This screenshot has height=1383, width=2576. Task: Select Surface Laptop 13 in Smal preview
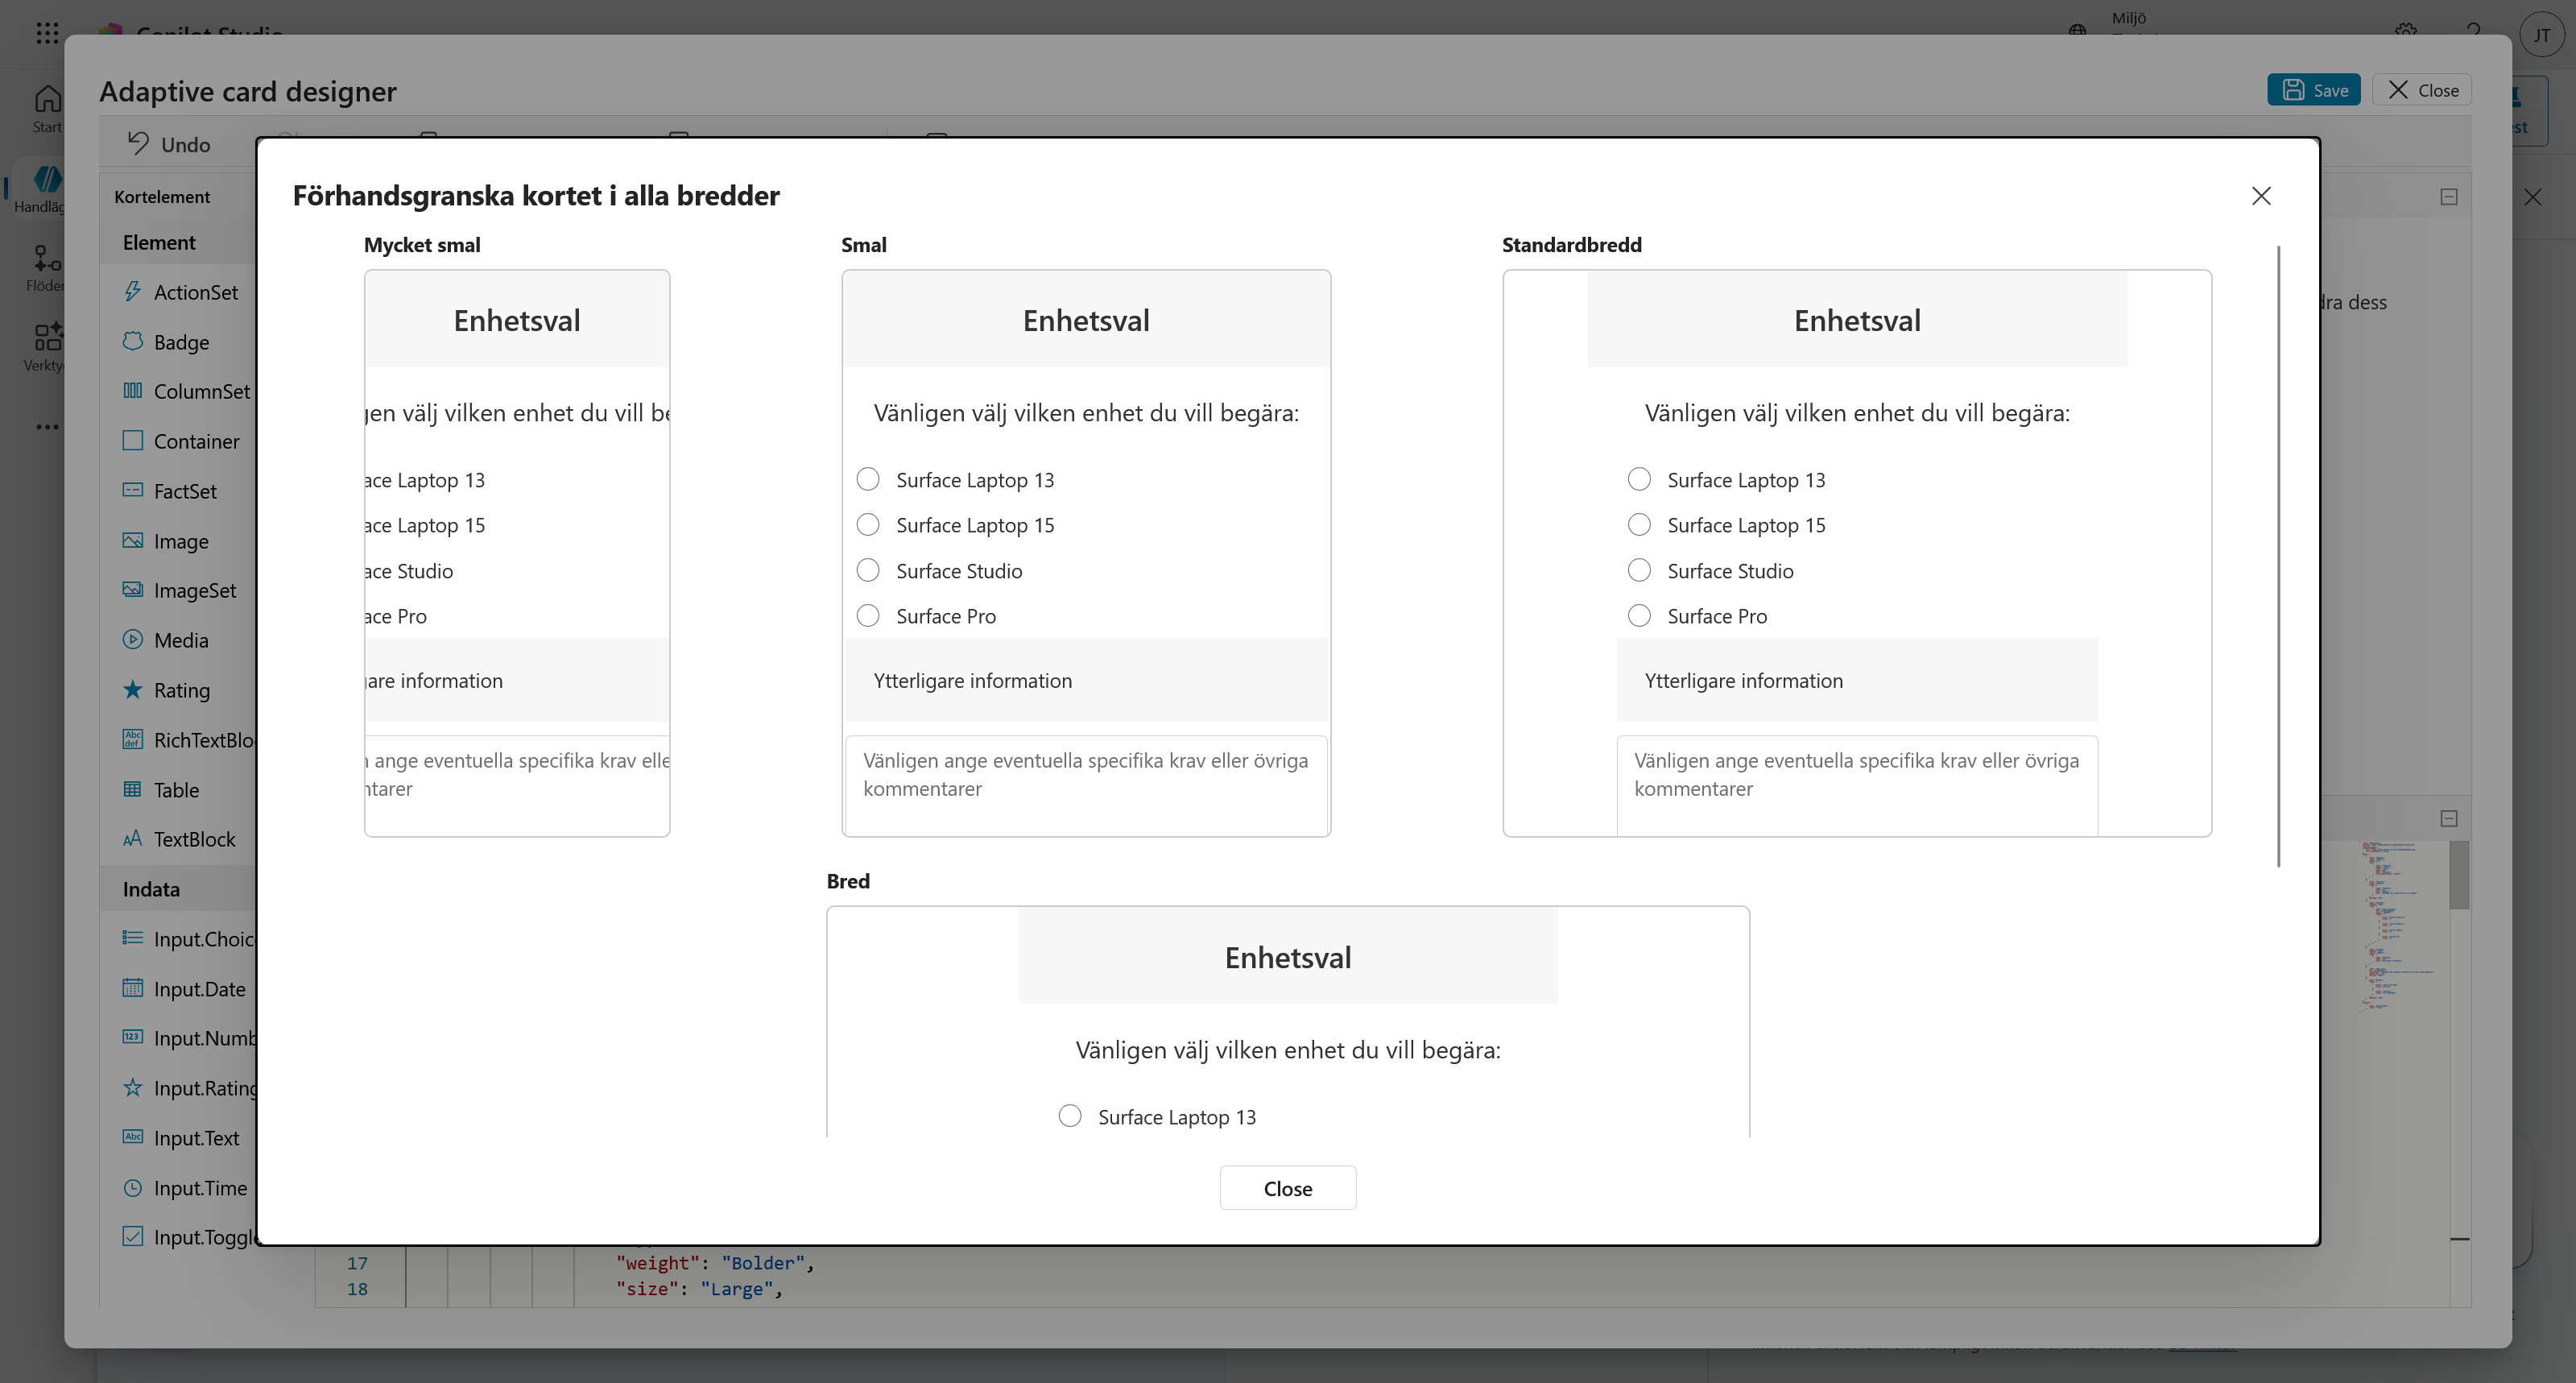pyautogui.click(x=868, y=480)
